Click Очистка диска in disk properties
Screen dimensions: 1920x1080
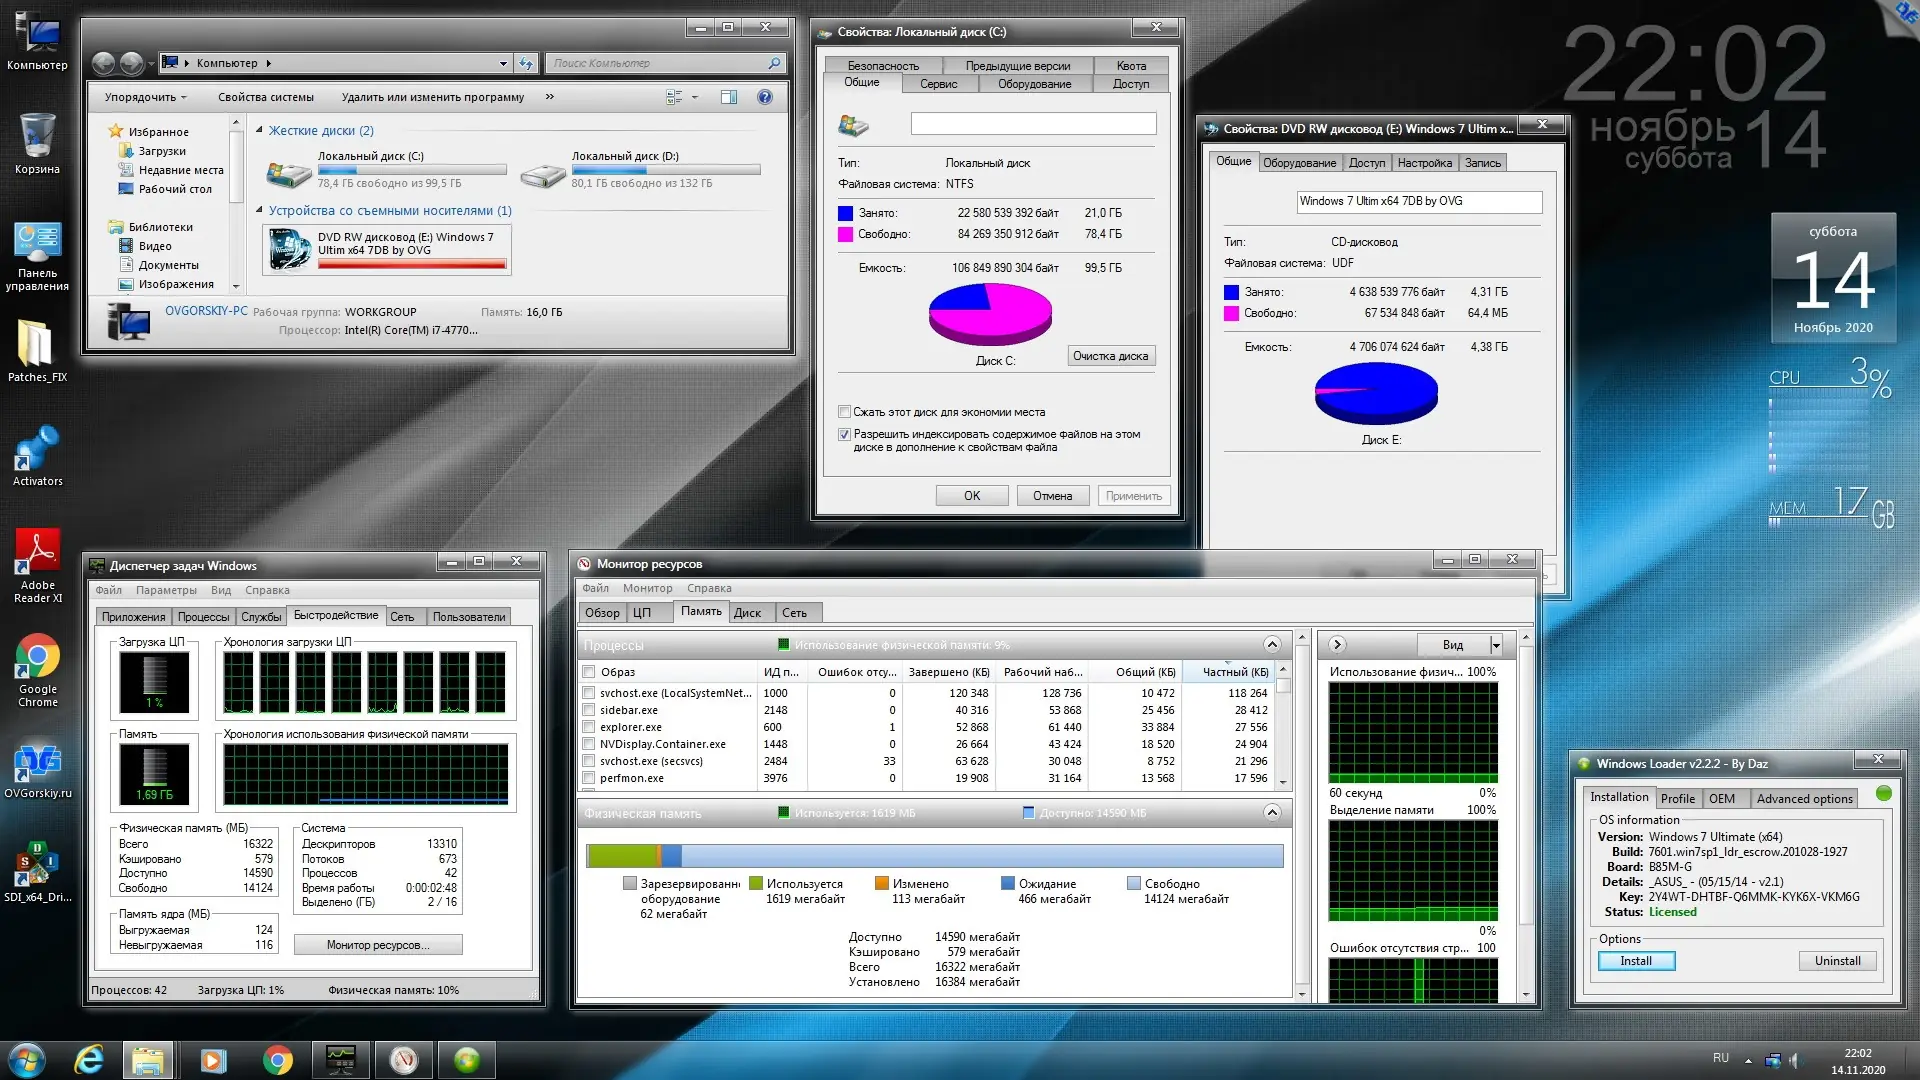point(1110,355)
